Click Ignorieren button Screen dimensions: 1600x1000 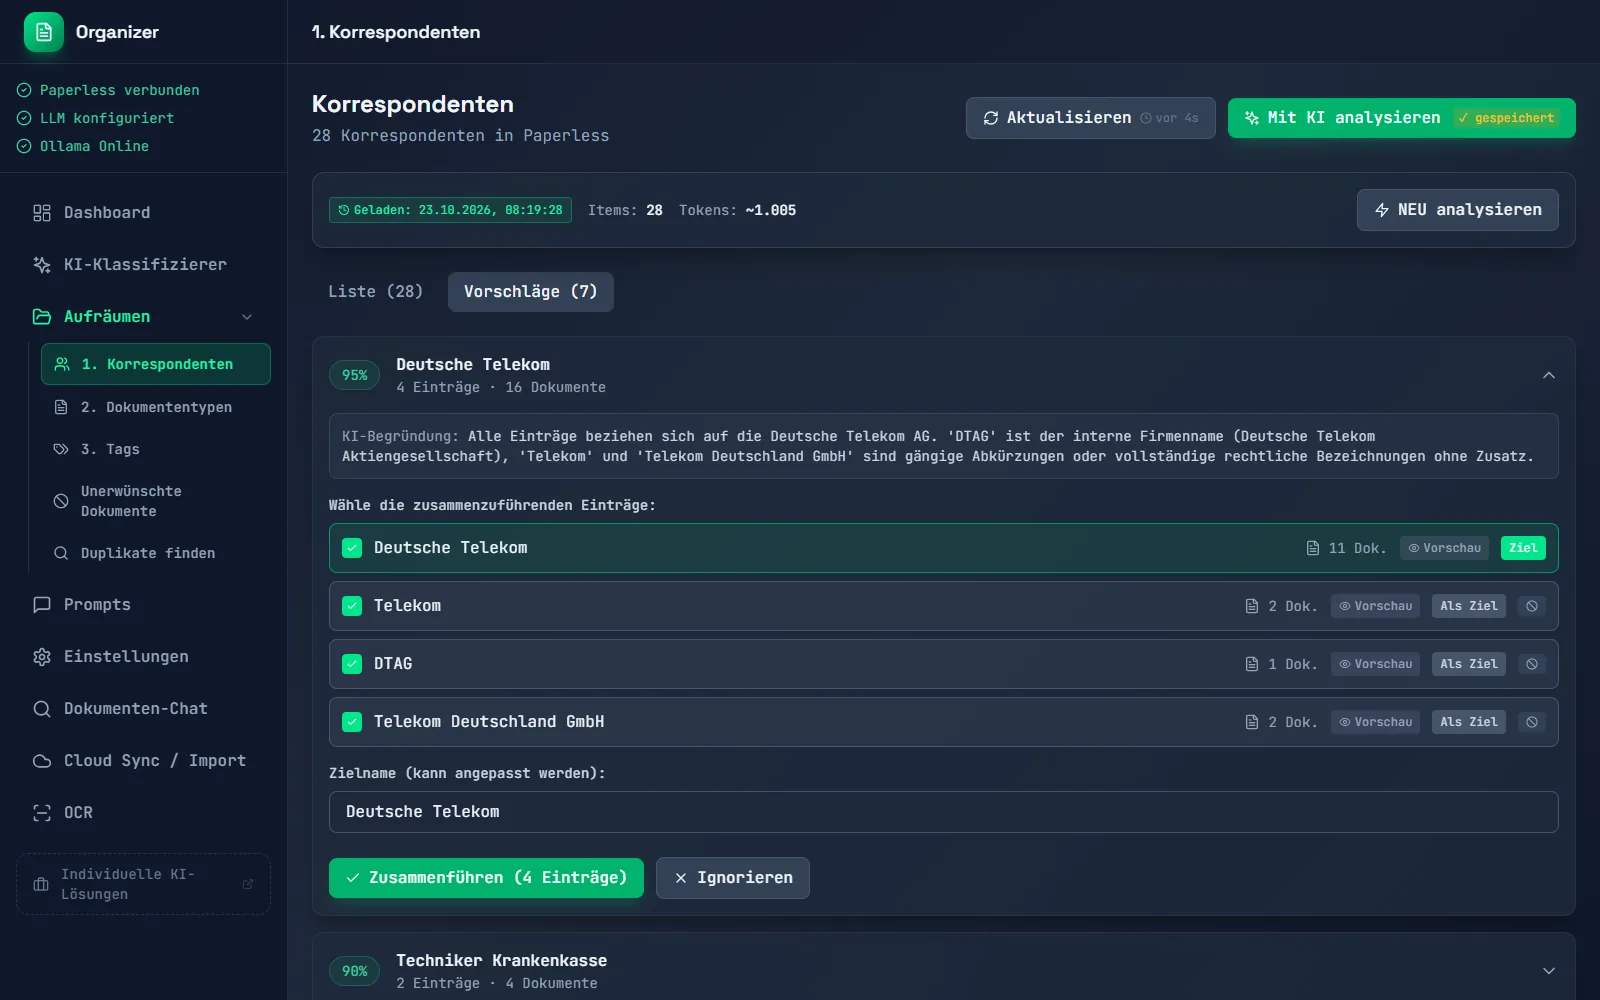[733, 878]
